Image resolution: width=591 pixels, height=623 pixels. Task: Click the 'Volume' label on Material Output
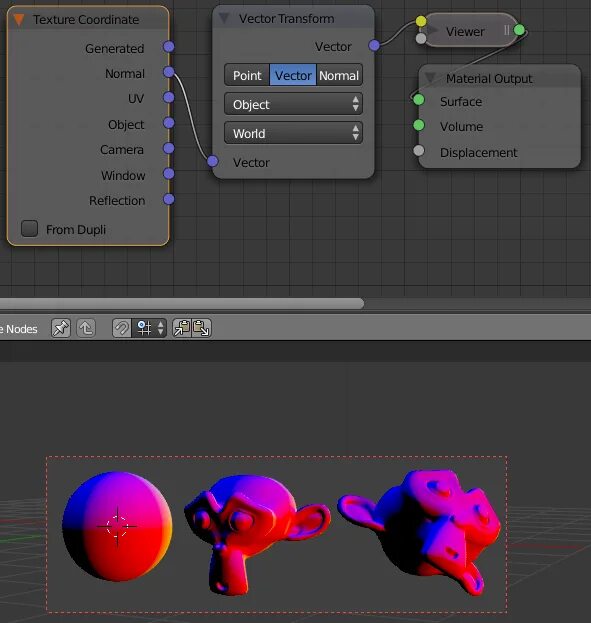click(x=461, y=127)
